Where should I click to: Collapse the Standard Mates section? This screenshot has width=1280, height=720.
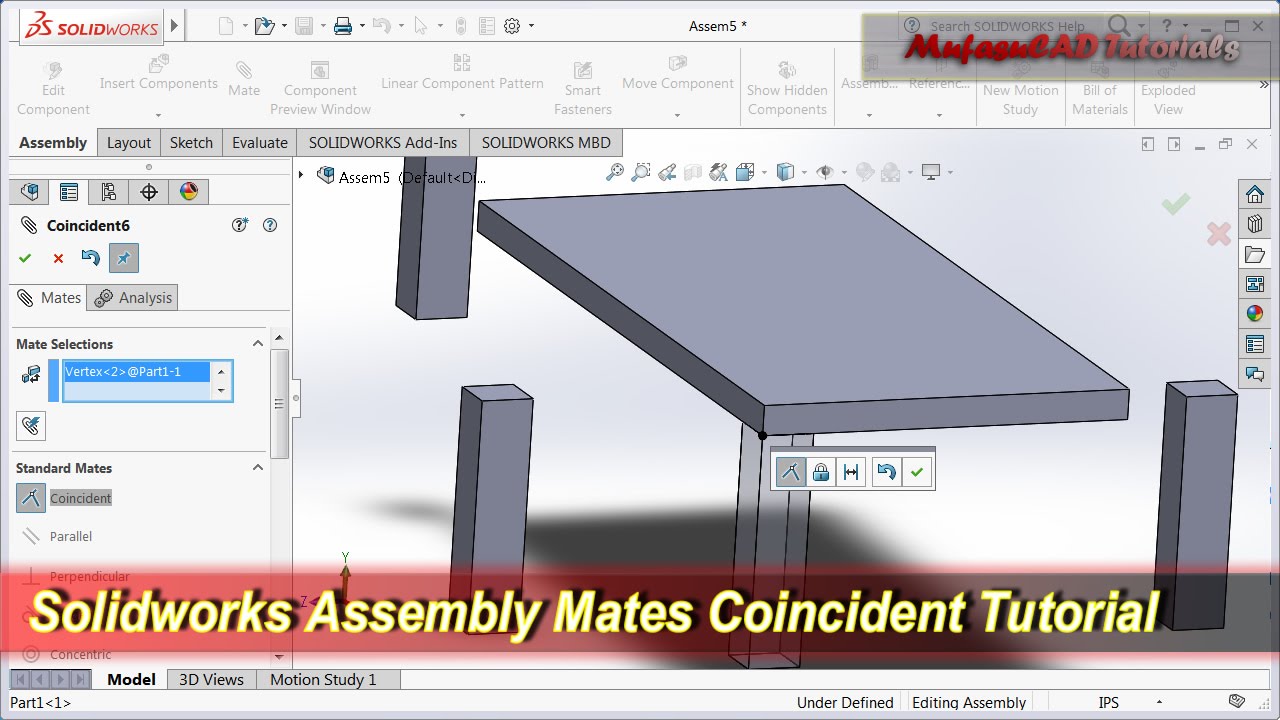(258, 467)
